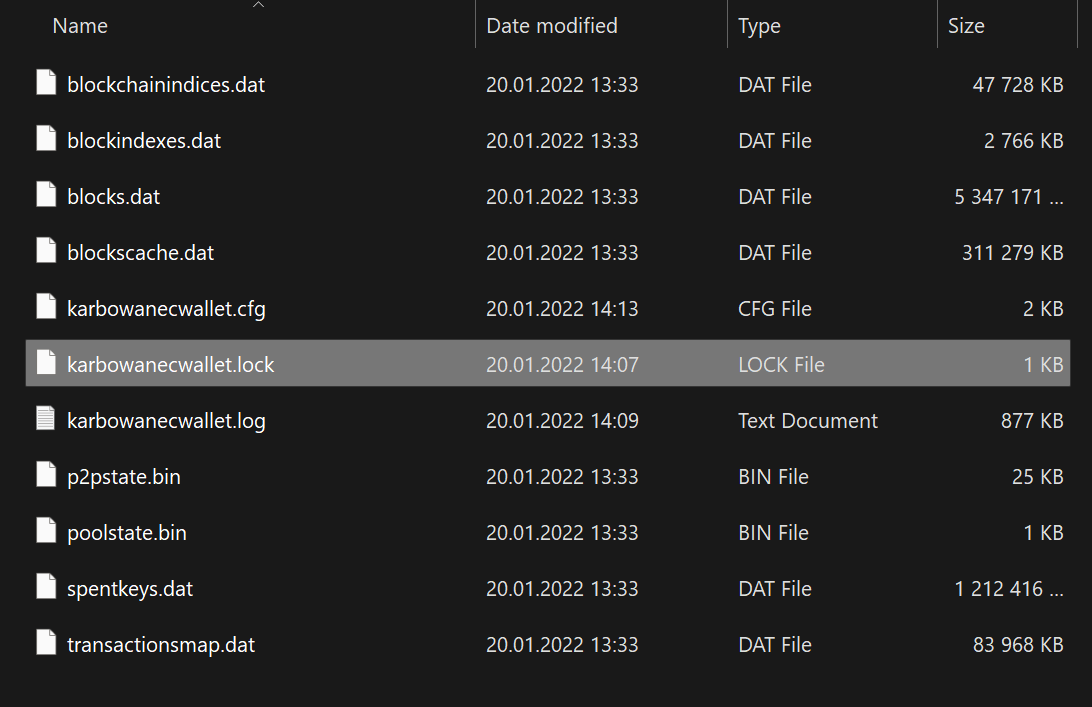Click the blocks.dat file icon
This screenshot has width=1092, height=707.
(x=46, y=194)
